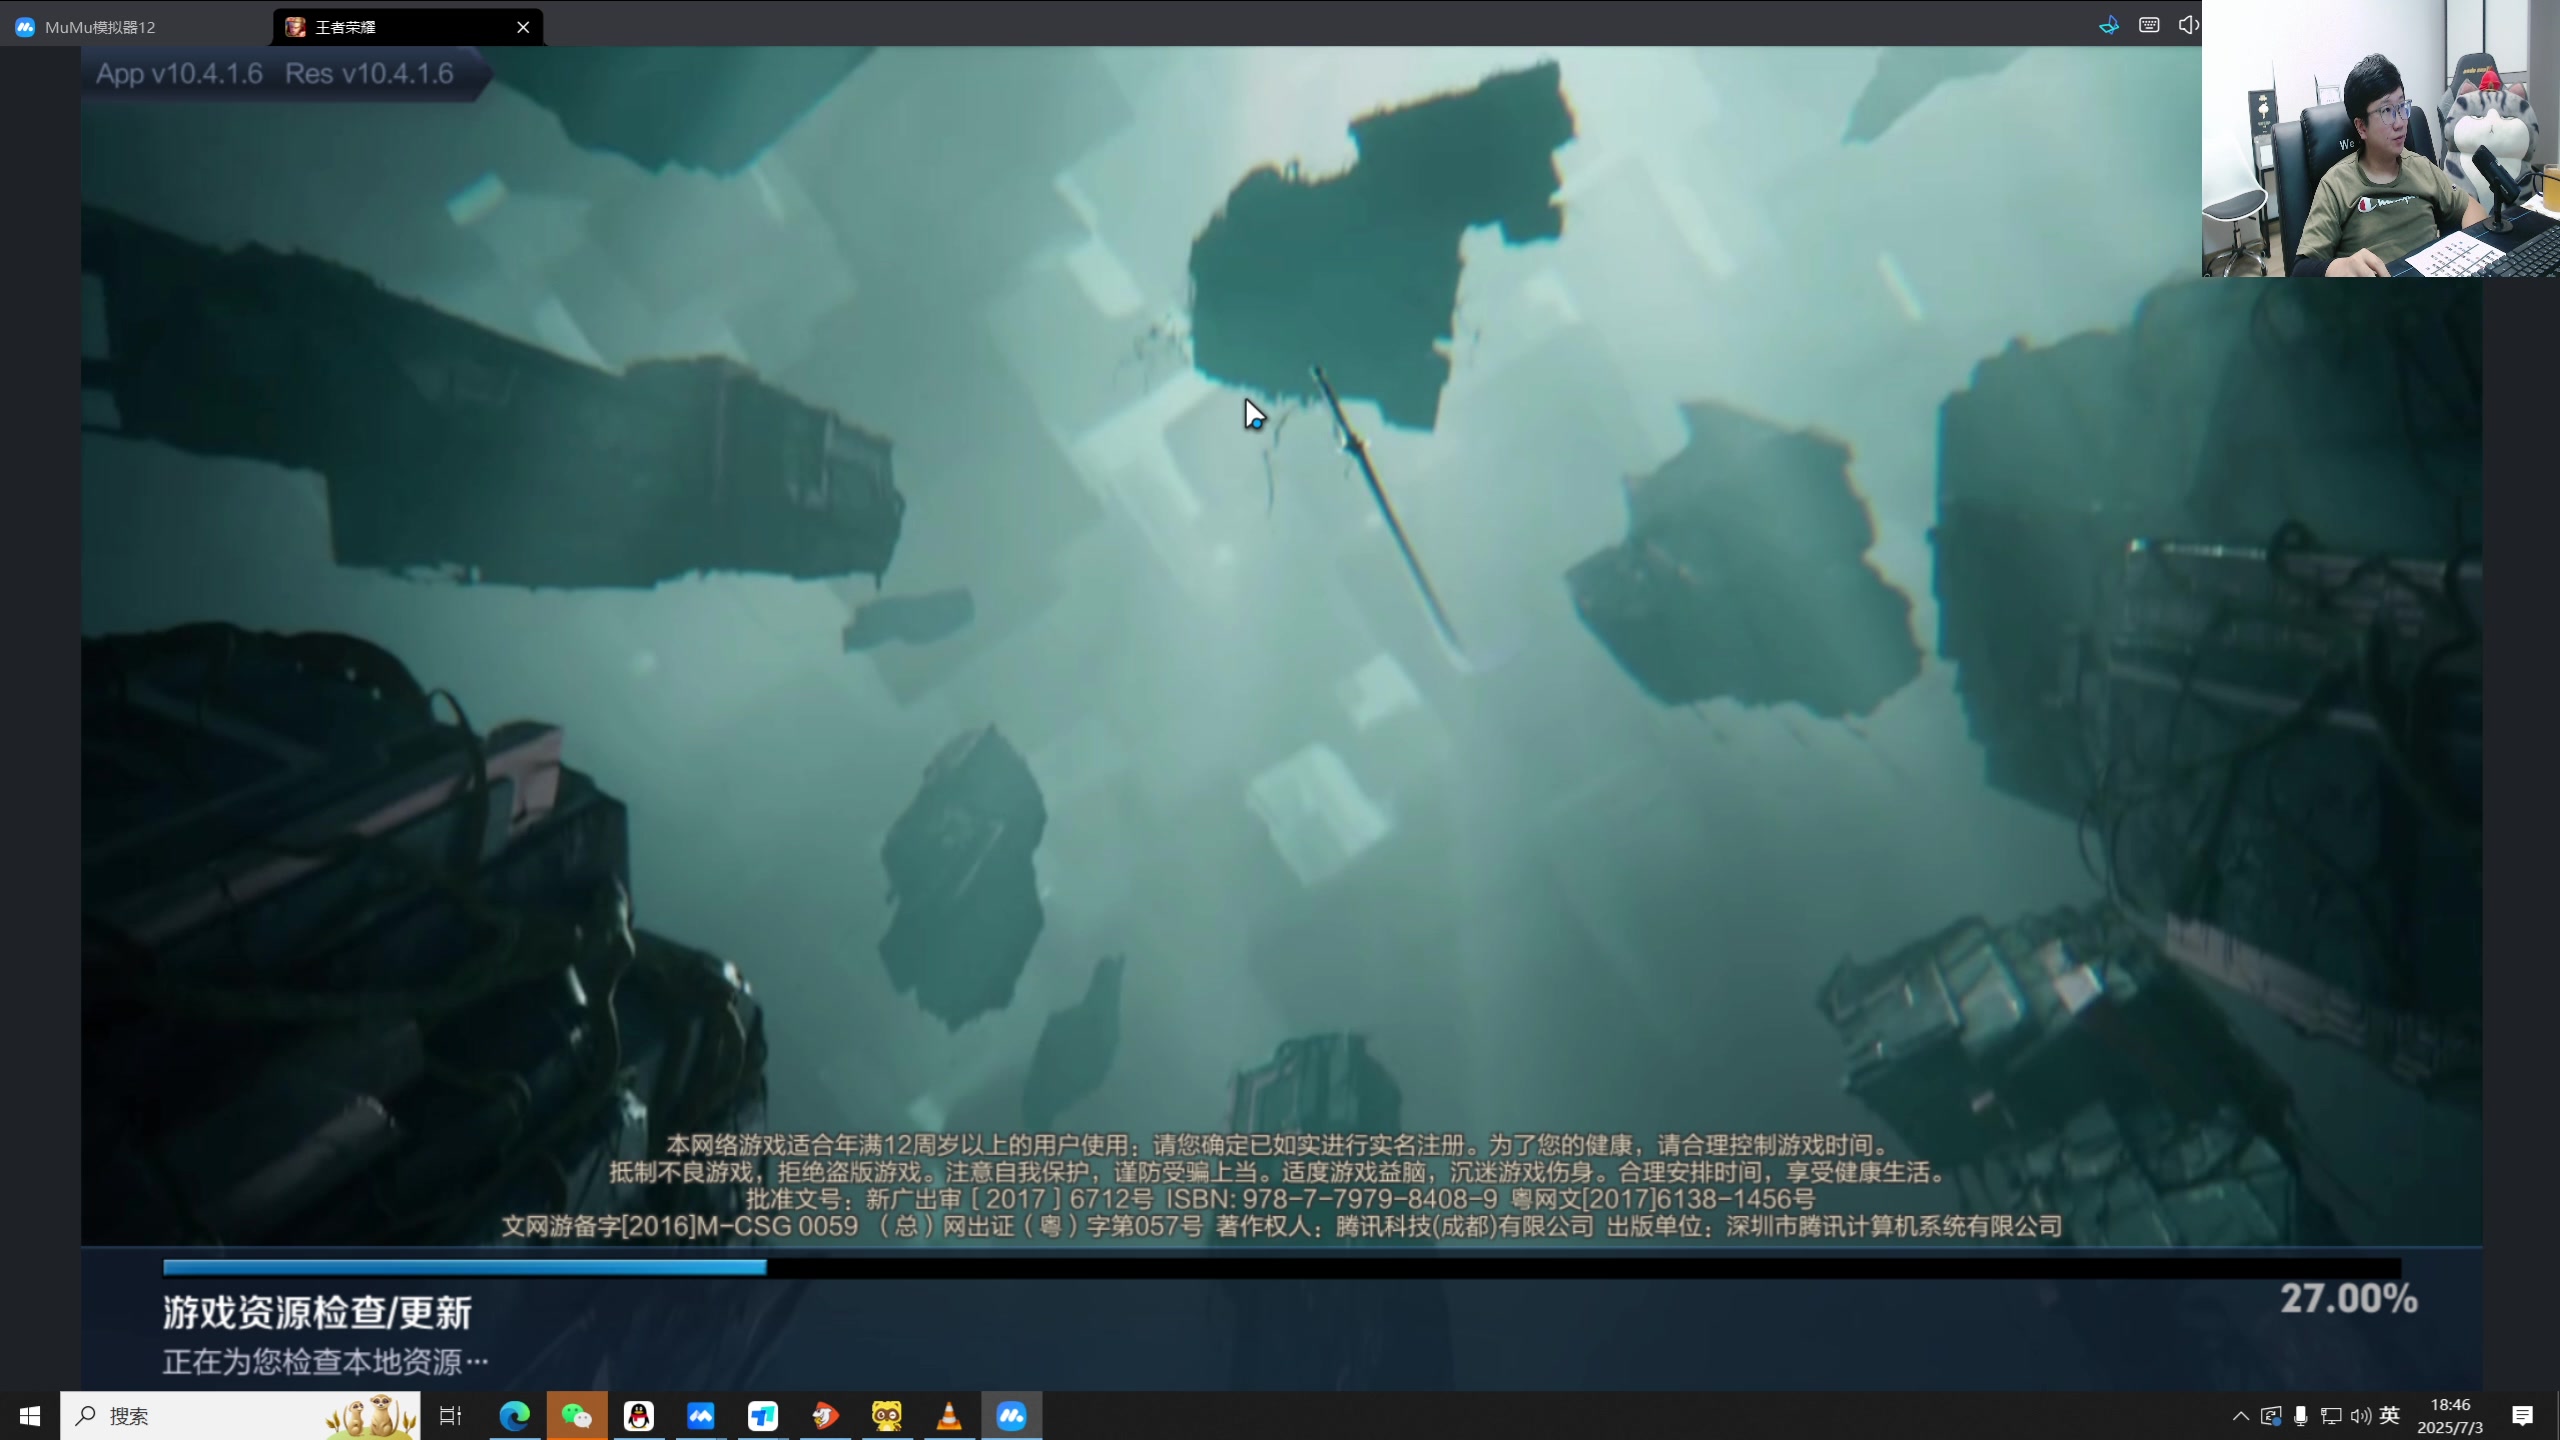
Task: Click the blue resource update progress bar
Action: [x=465, y=1267]
